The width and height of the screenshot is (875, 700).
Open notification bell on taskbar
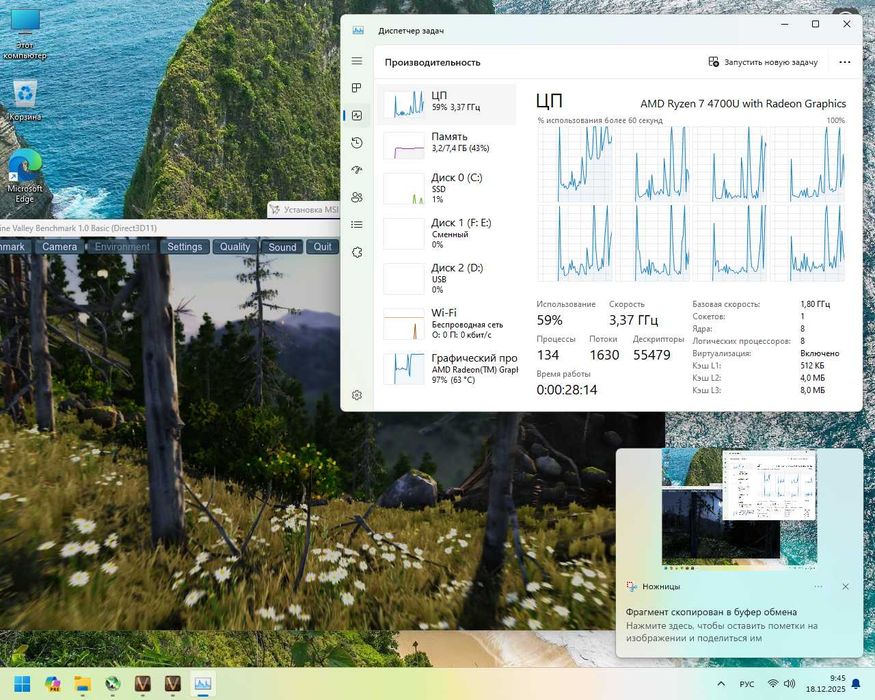856,684
